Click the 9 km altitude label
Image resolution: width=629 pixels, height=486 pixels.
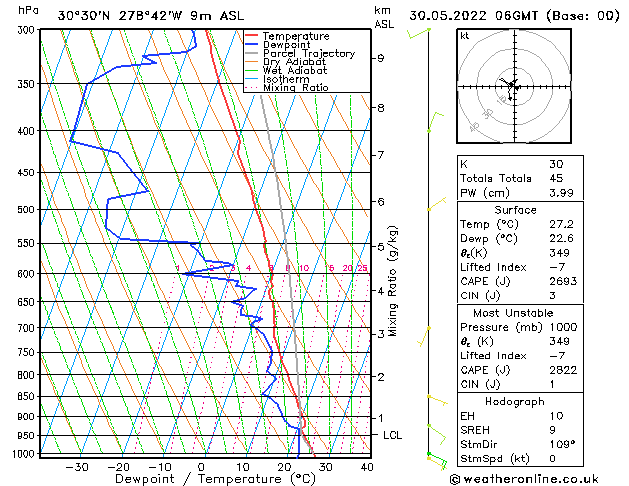click(x=380, y=59)
